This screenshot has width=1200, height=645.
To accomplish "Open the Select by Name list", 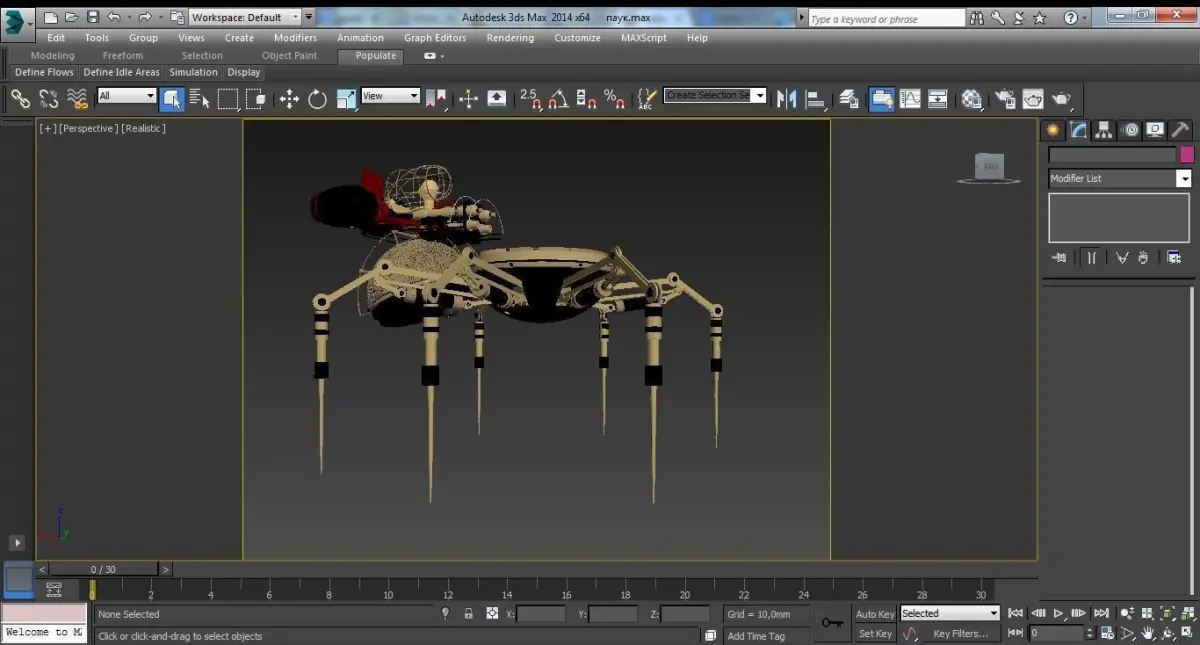I will (200, 98).
